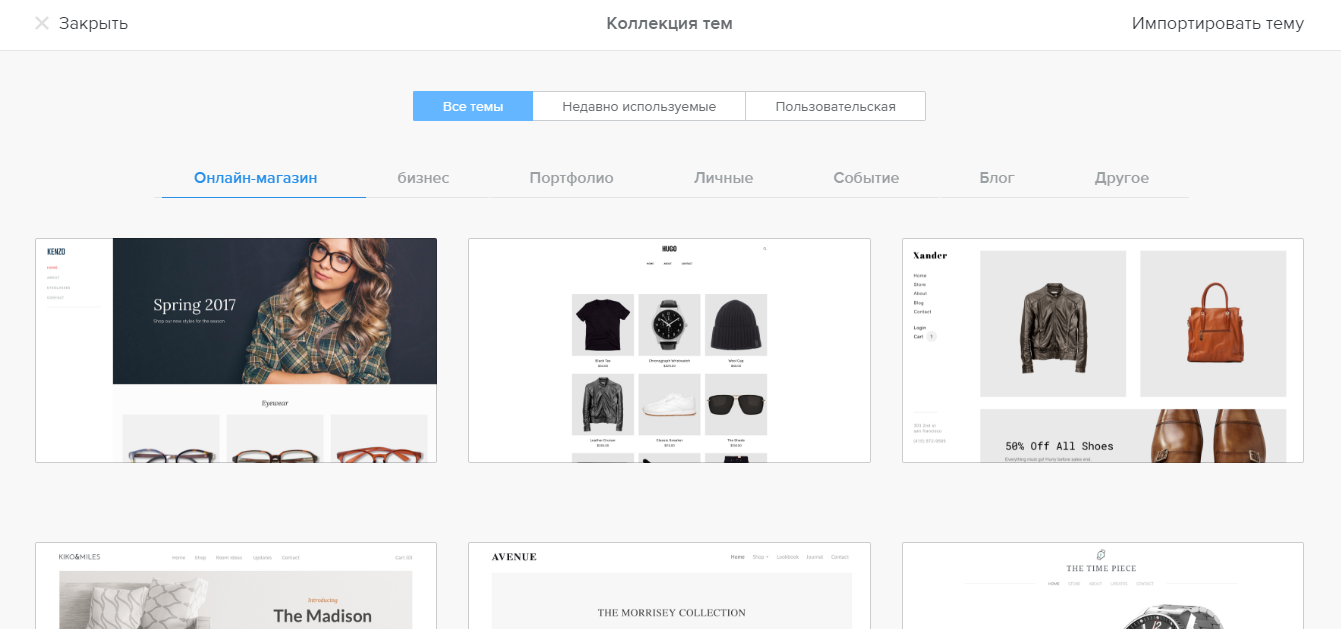Open the "Личные" theme category
Screen dimensions: 1341x629
723,177
